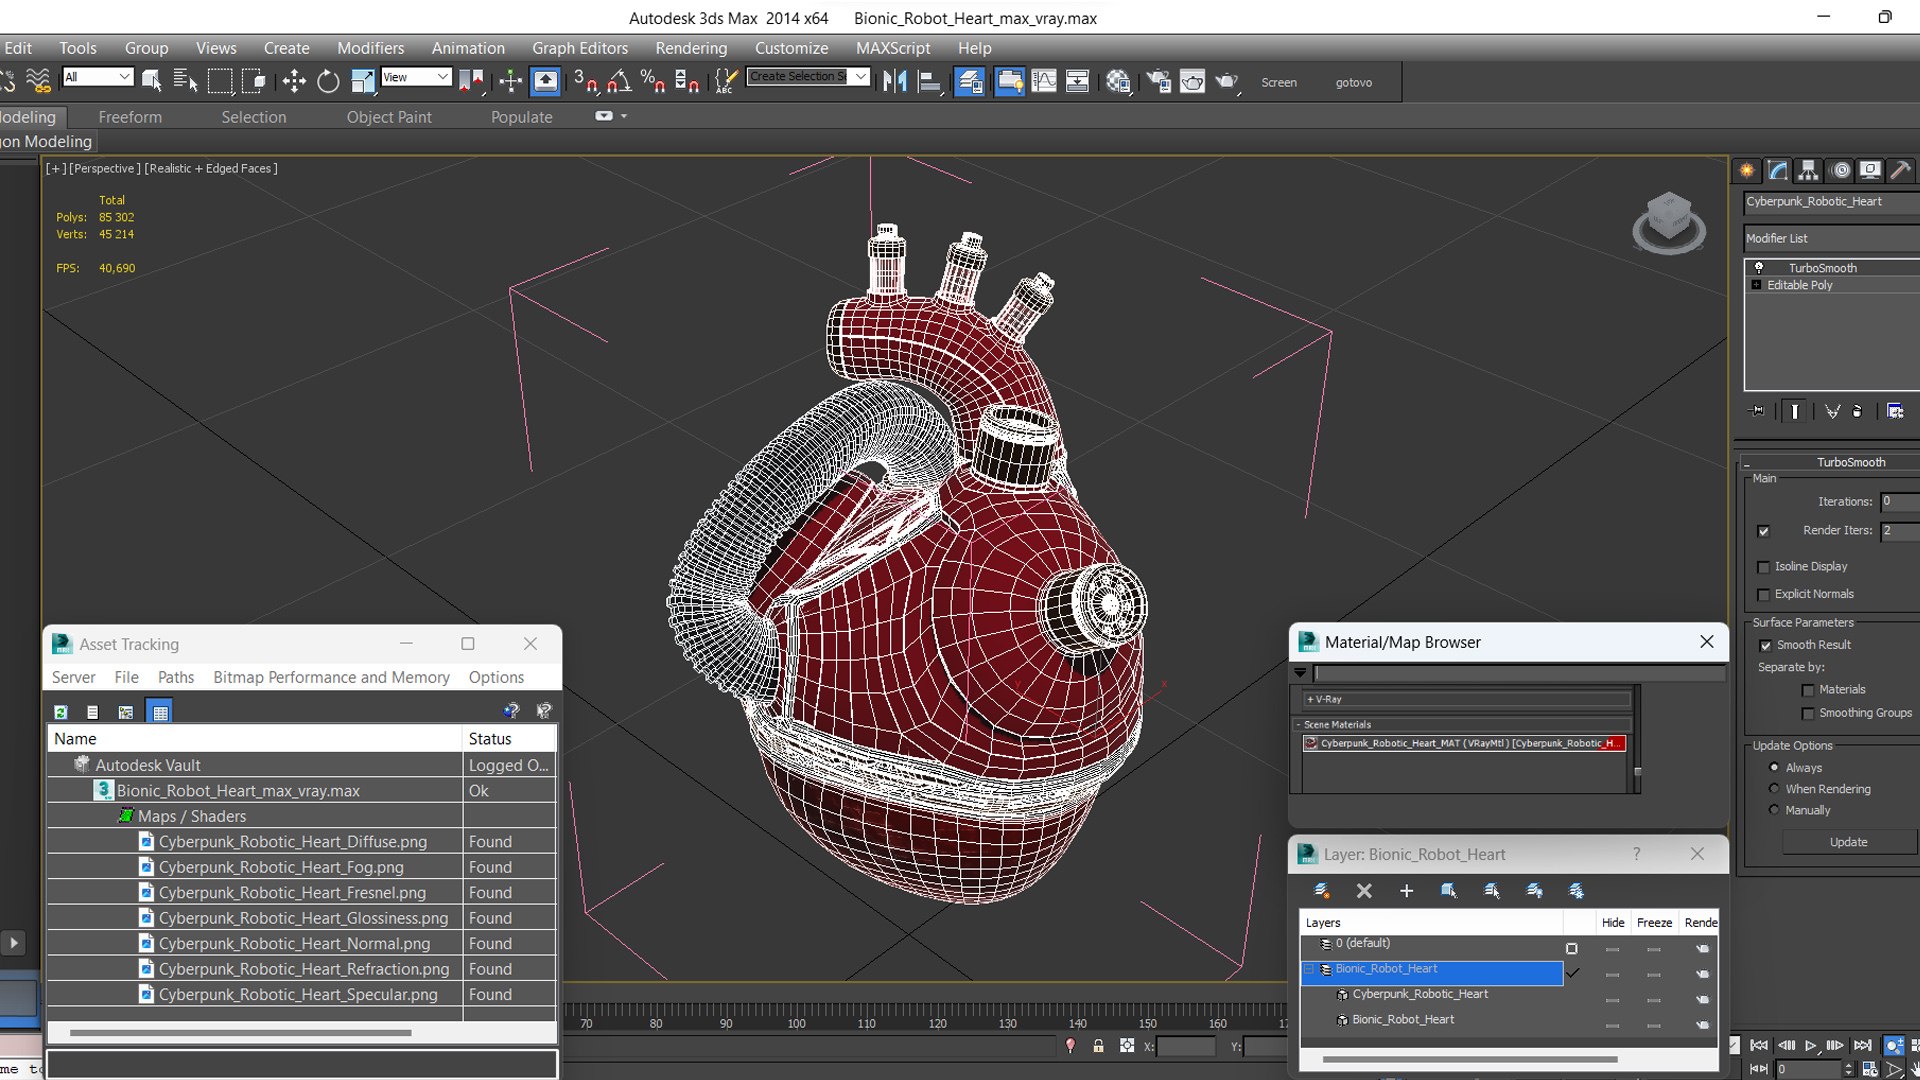Expand the Editable Poly modifier entry
Image resolution: width=1920 pixels, height=1080 pixels.
click(x=1756, y=285)
